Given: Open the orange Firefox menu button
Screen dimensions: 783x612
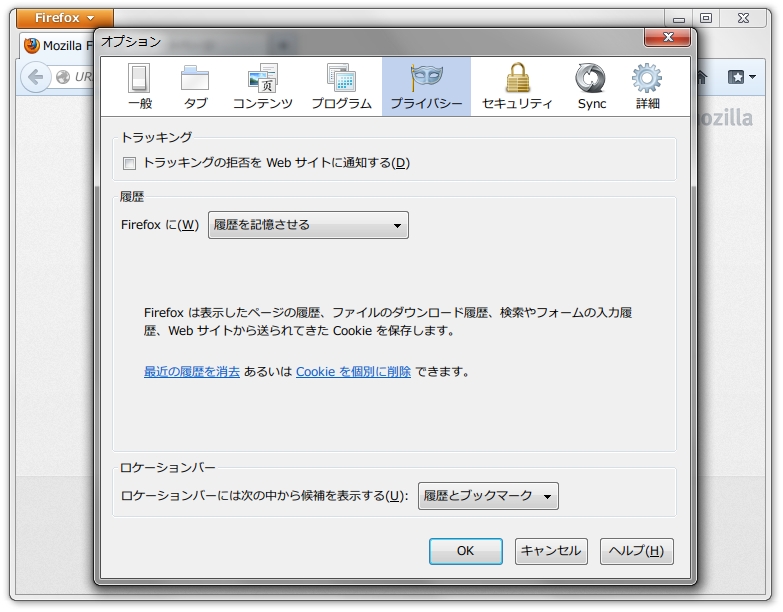Looking at the screenshot, I should click(x=64, y=18).
